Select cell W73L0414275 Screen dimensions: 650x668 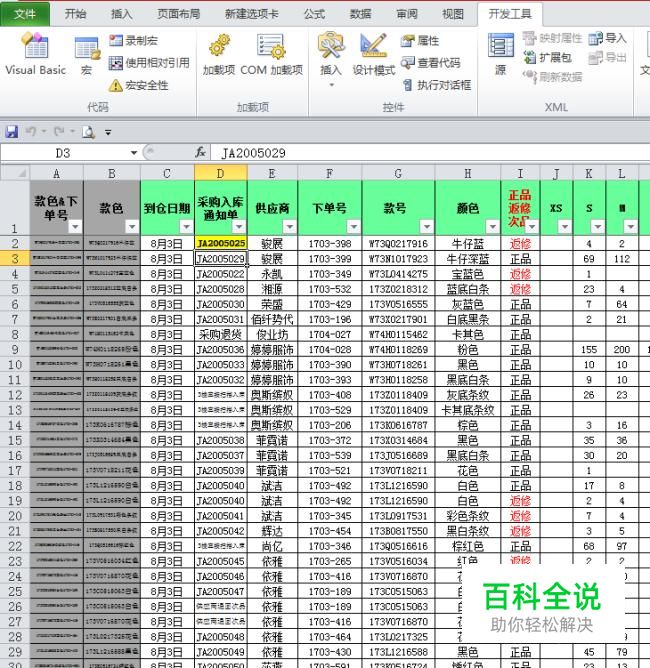click(x=398, y=274)
